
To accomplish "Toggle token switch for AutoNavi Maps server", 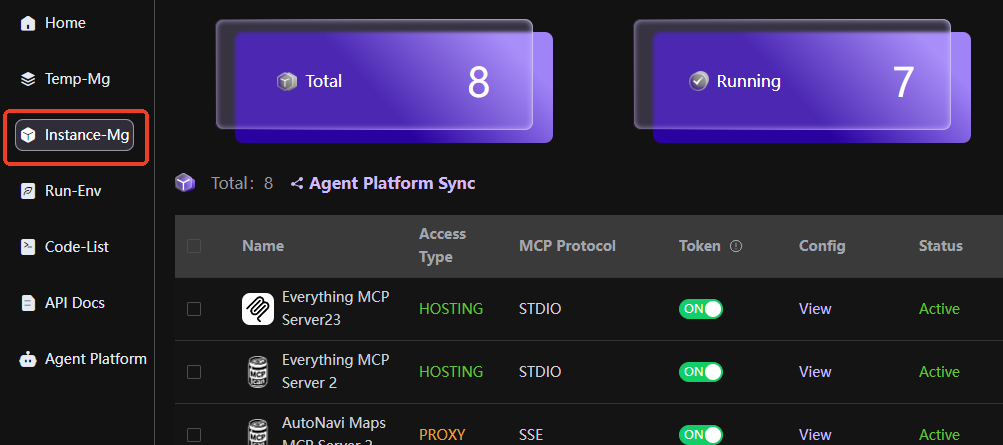I will tap(700, 434).
